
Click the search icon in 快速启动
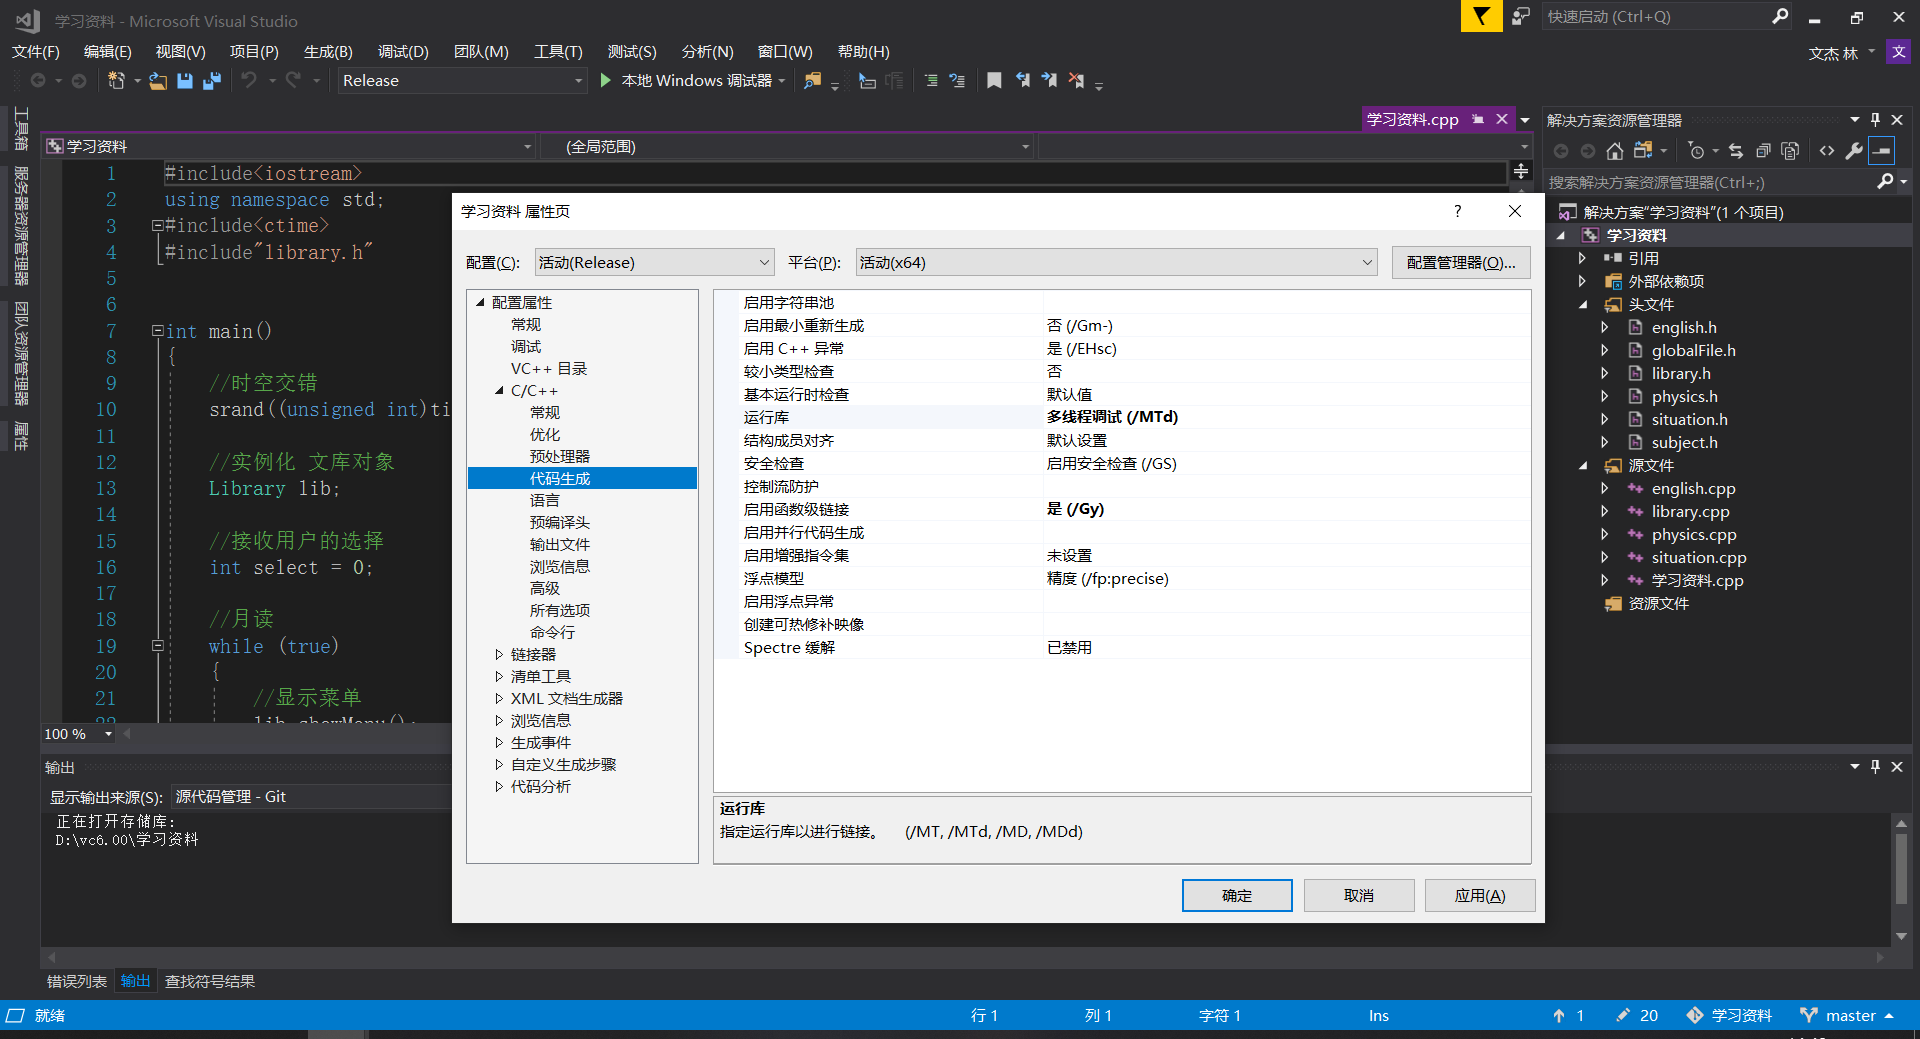click(1780, 16)
